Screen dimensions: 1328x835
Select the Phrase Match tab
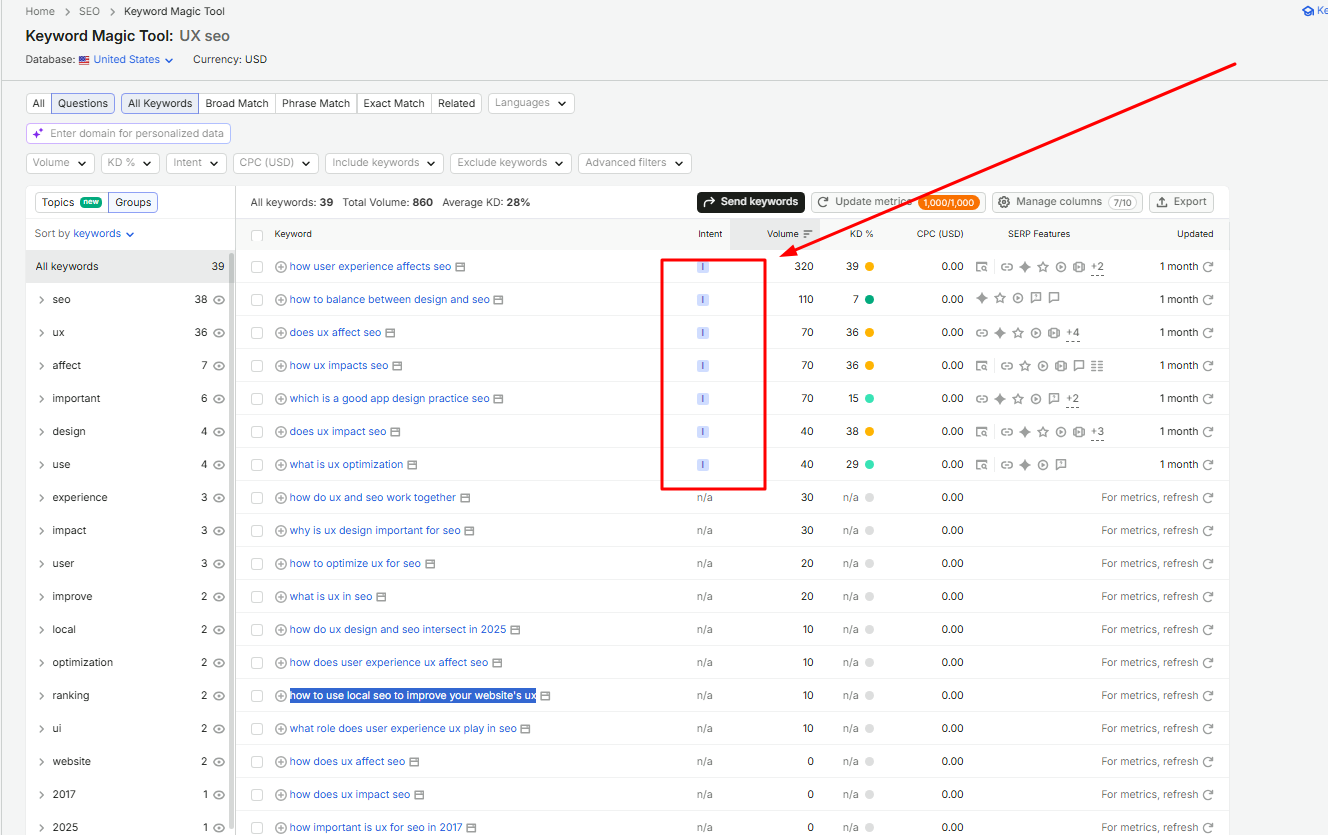(316, 103)
